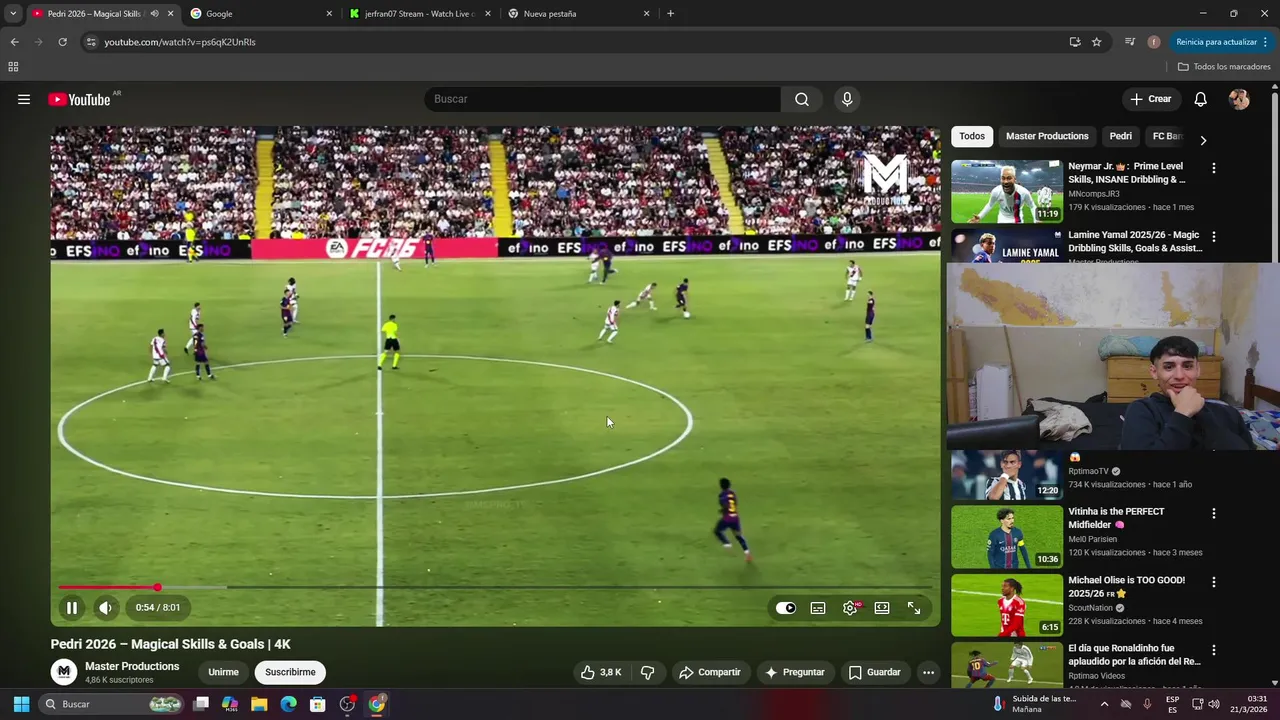Select the Todos filter chip
The image size is (1280, 720).
(972, 136)
